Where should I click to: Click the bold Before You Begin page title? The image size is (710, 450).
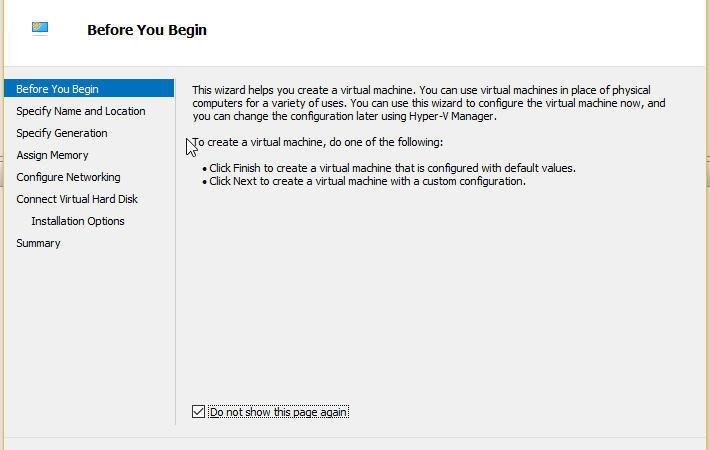147,30
